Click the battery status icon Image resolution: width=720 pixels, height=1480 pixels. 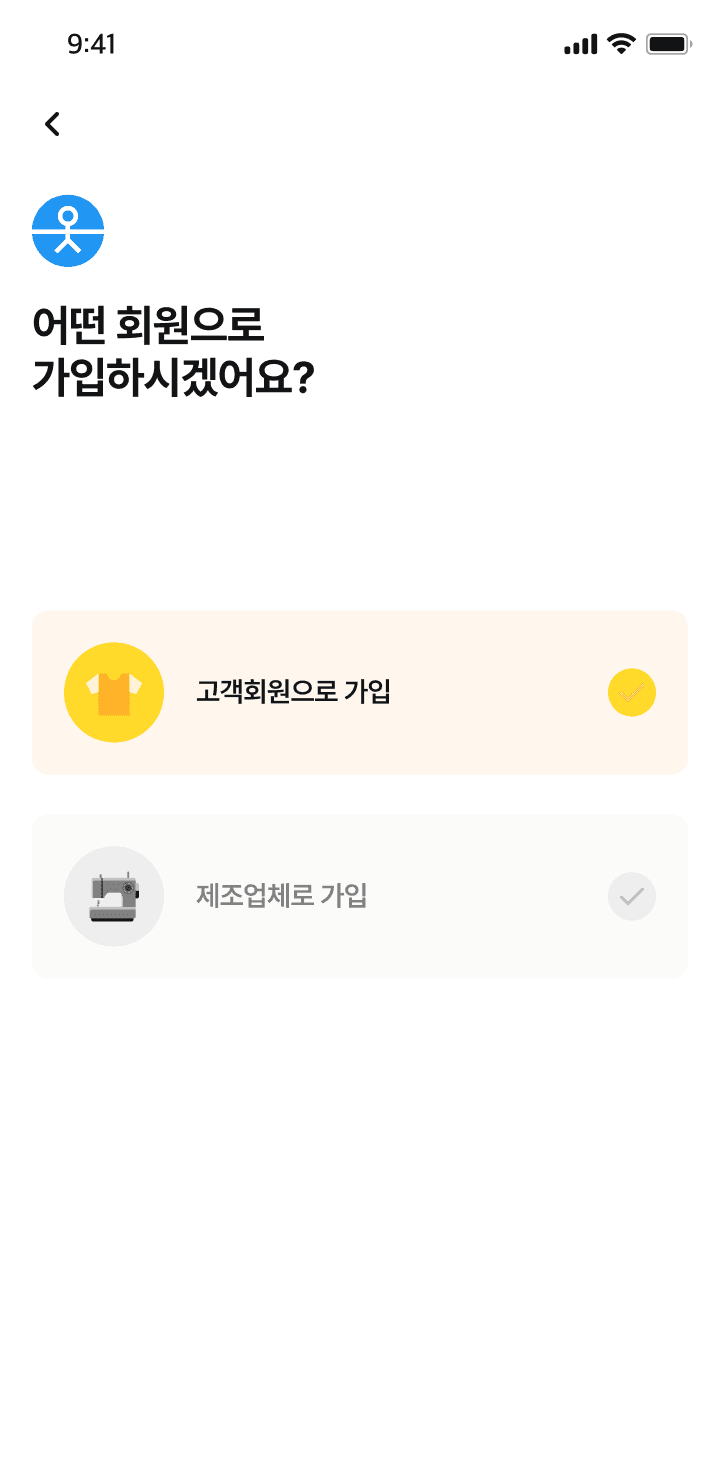pyautogui.click(x=668, y=44)
